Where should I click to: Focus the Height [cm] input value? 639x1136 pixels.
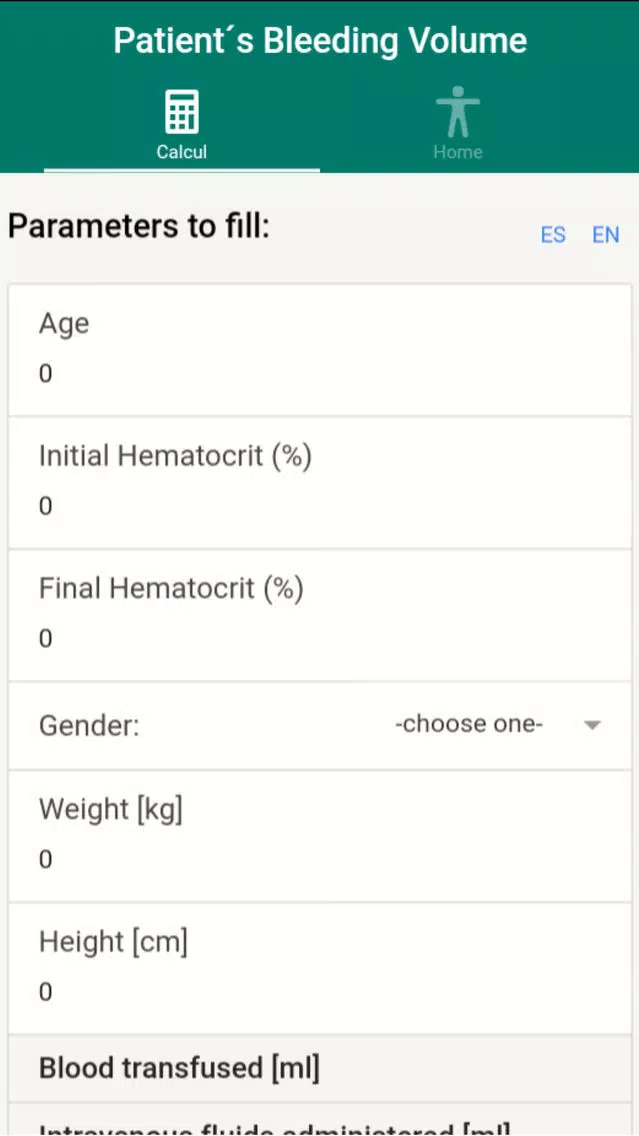320,993
